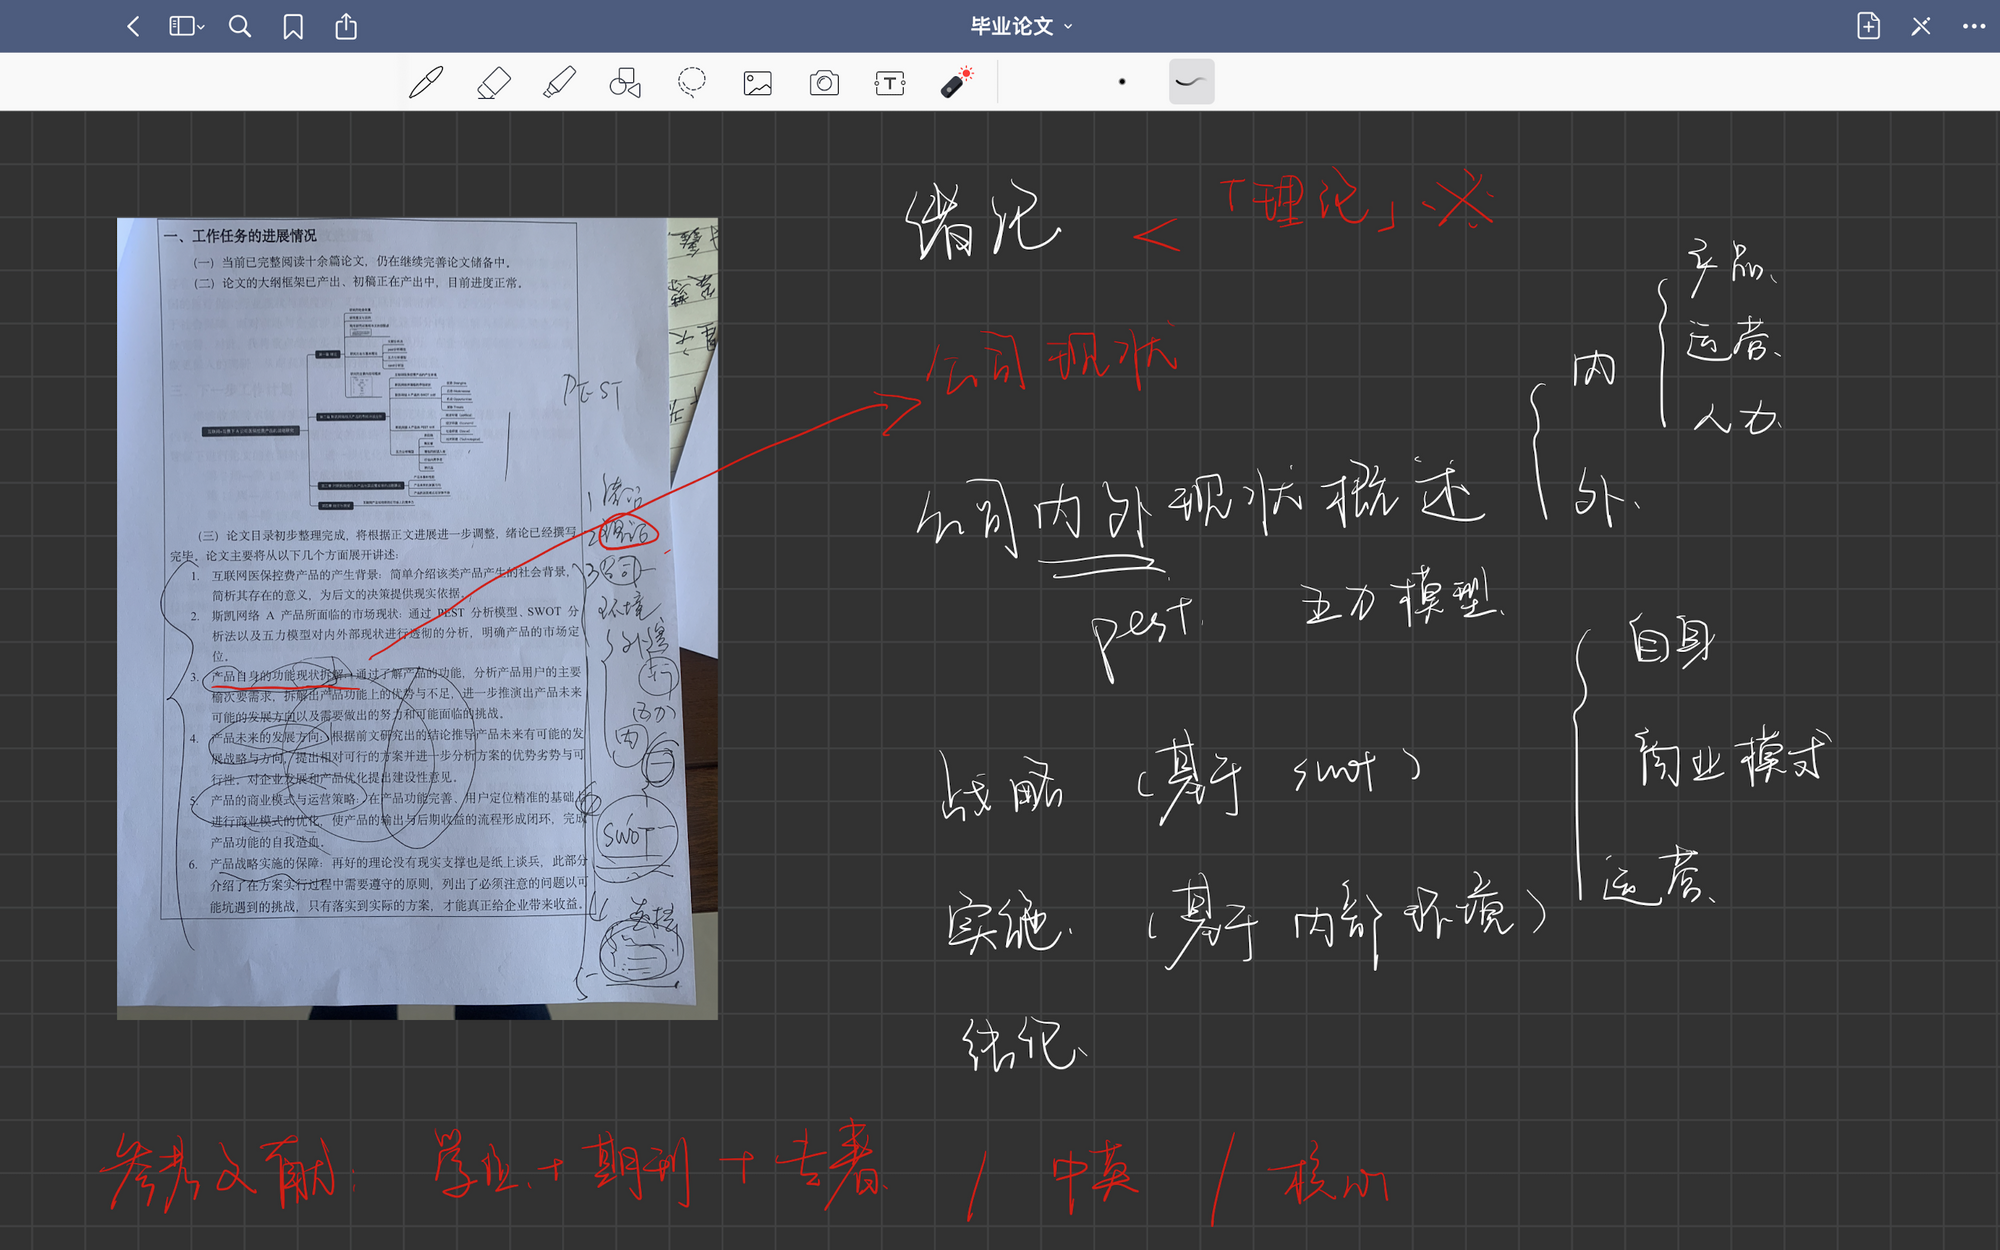Open search in notebook
The width and height of the screenshot is (2000, 1250).
click(240, 26)
